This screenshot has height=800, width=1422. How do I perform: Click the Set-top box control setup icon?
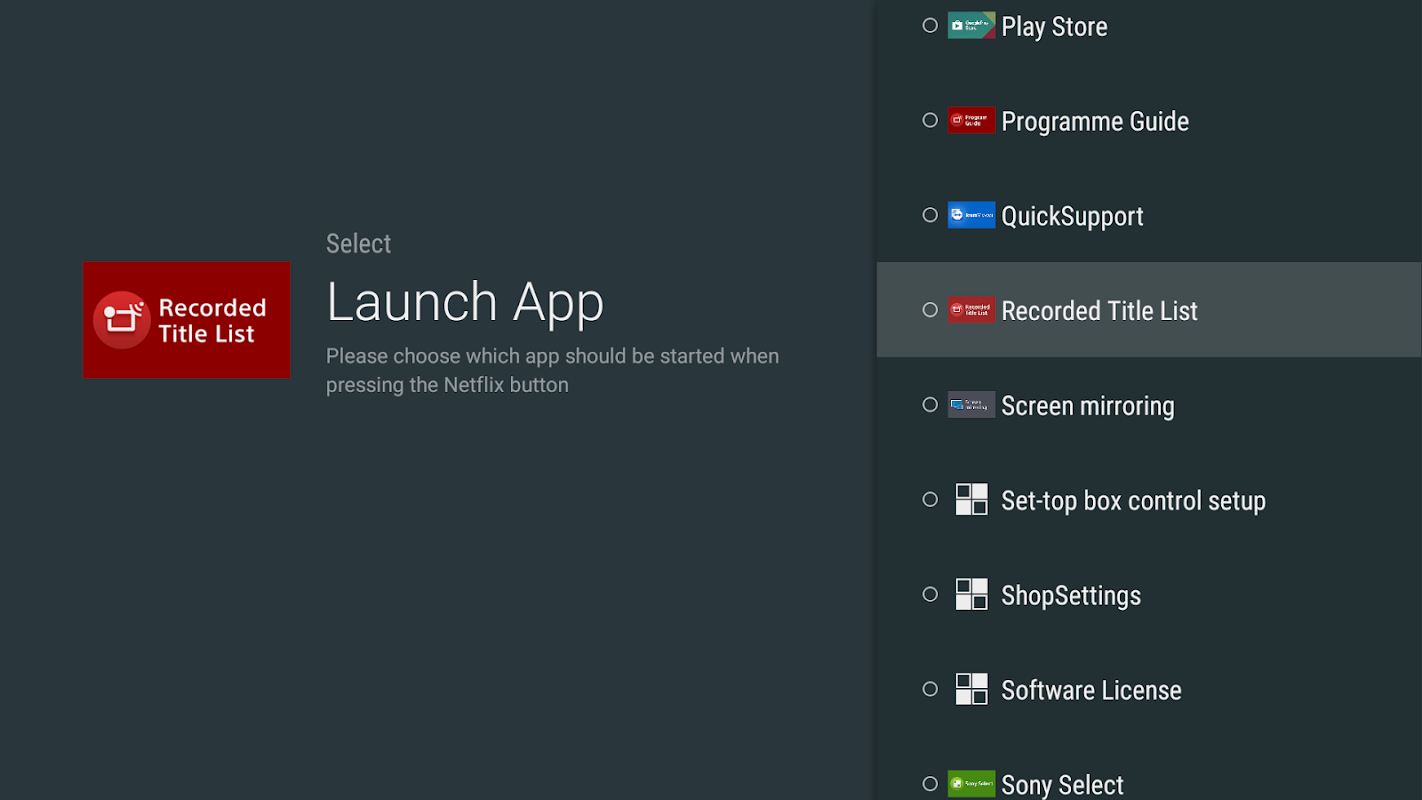point(971,499)
